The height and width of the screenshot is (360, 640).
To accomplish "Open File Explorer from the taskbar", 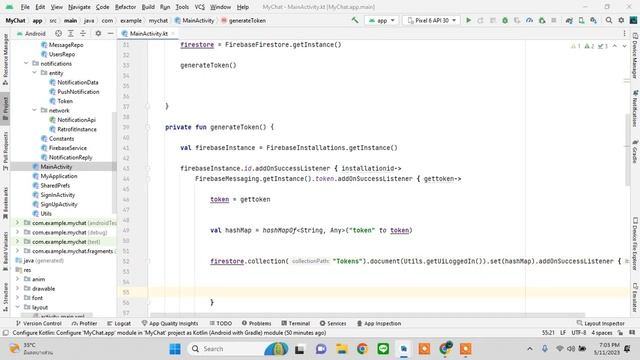I will pyautogui.click(x=341, y=349).
